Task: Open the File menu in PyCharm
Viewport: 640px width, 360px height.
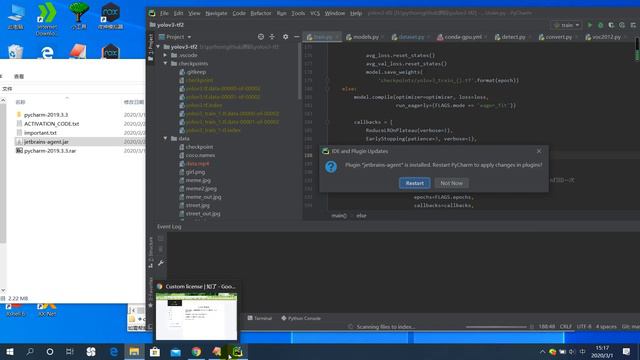Action: [x=164, y=13]
